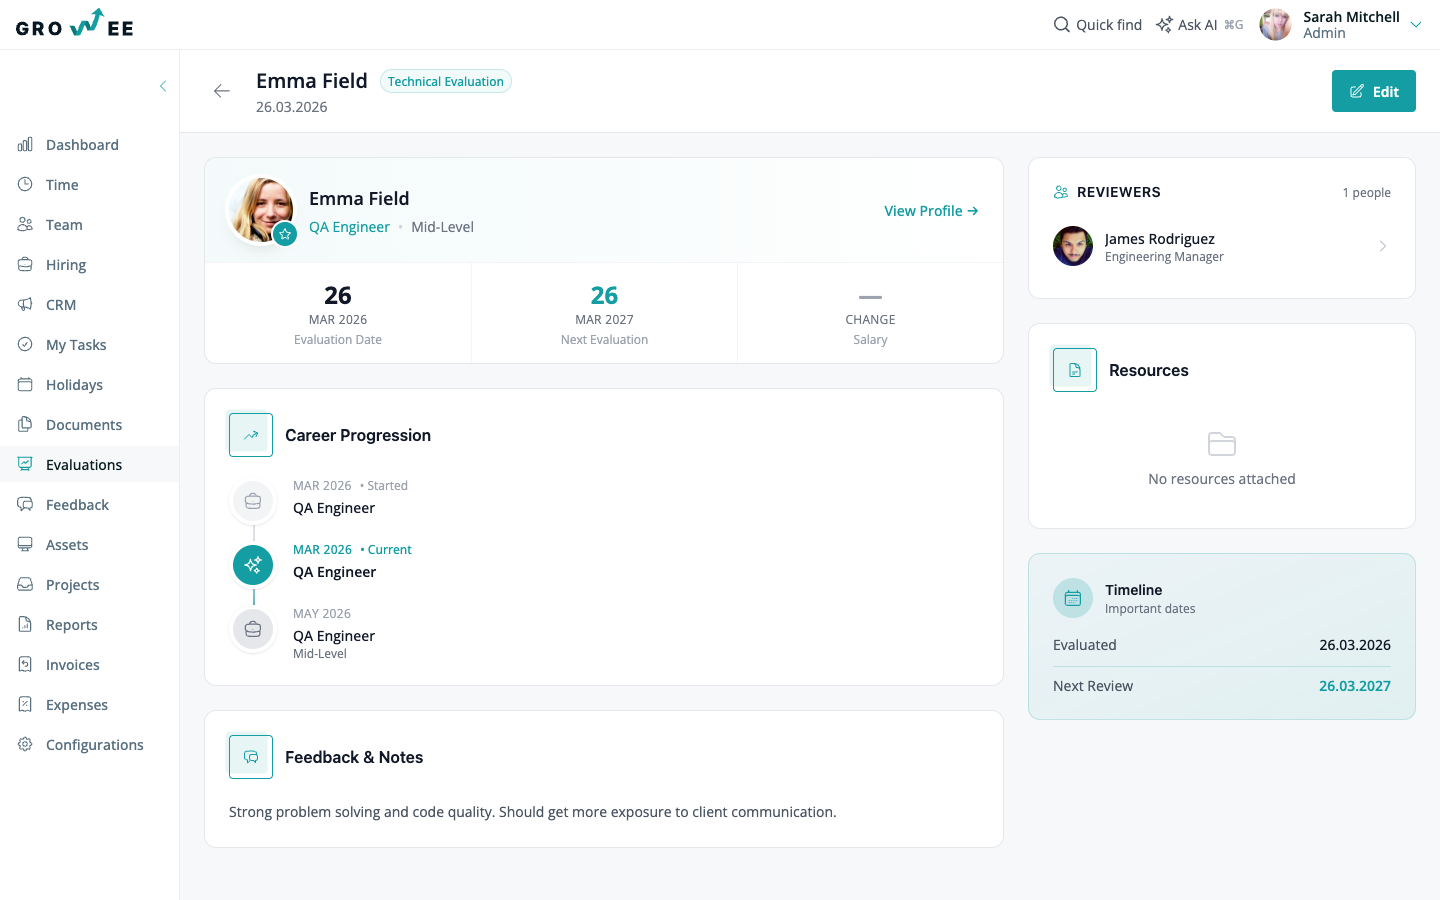Click the "Engineering Manager" subtitle
The height and width of the screenshot is (900, 1440).
click(x=1164, y=257)
